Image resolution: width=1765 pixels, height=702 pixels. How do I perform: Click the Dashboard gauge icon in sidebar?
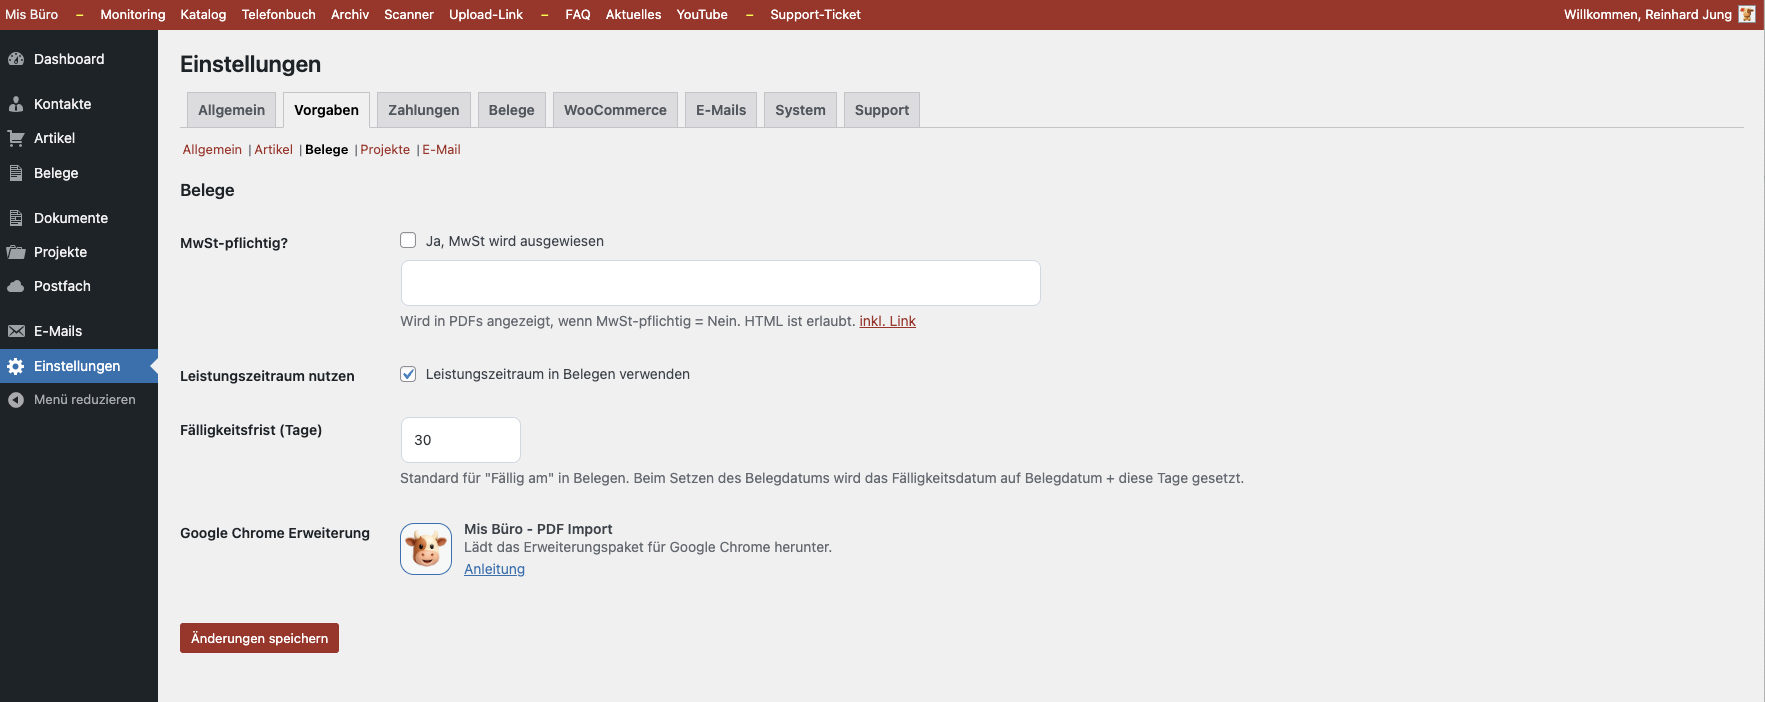pyautogui.click(x=16, y=59)
